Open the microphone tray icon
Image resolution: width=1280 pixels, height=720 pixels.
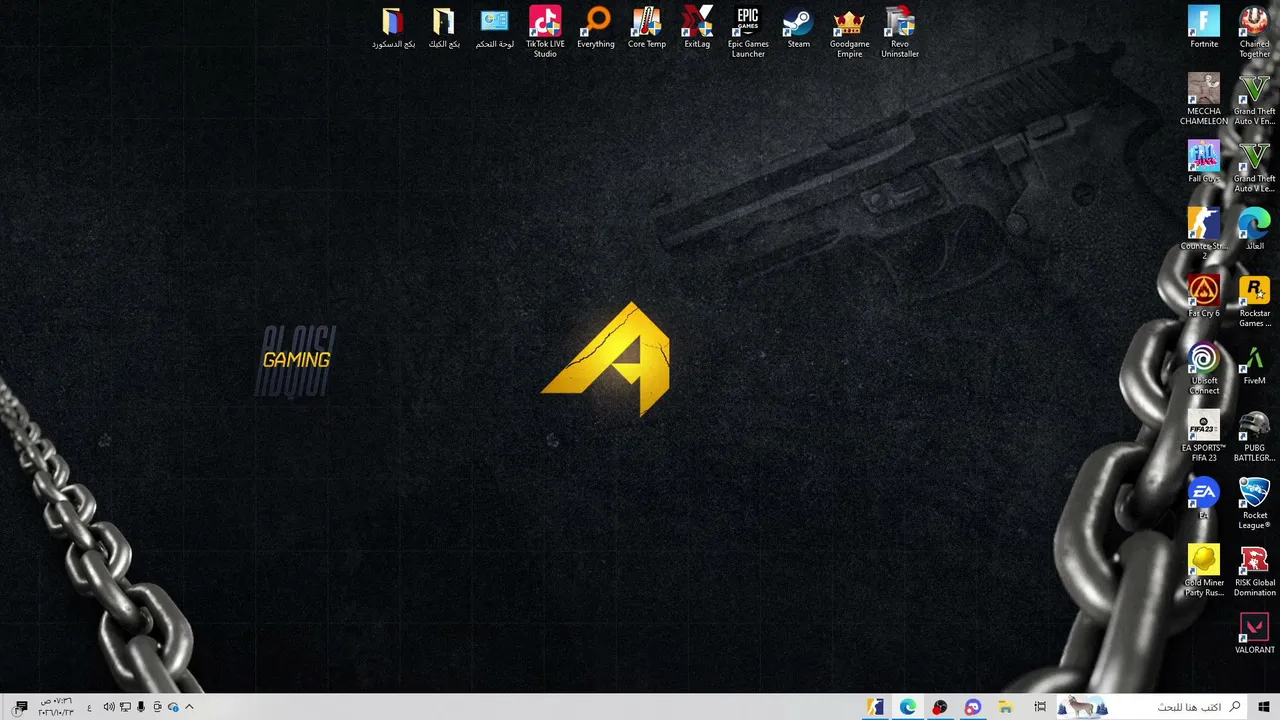(x=141, y=707)
